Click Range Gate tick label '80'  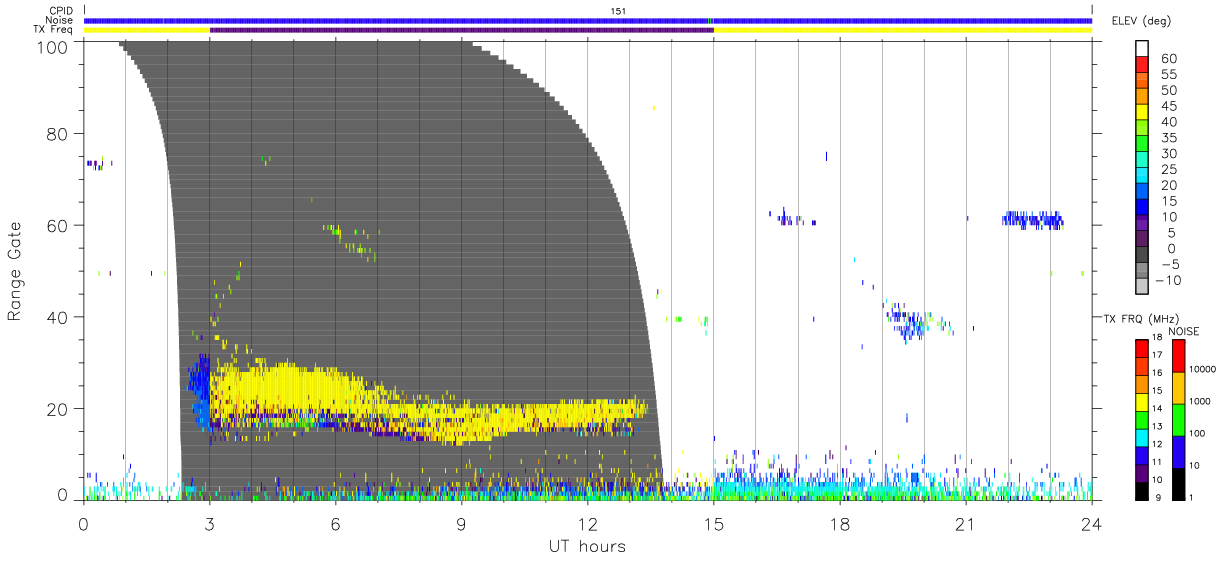59,134
